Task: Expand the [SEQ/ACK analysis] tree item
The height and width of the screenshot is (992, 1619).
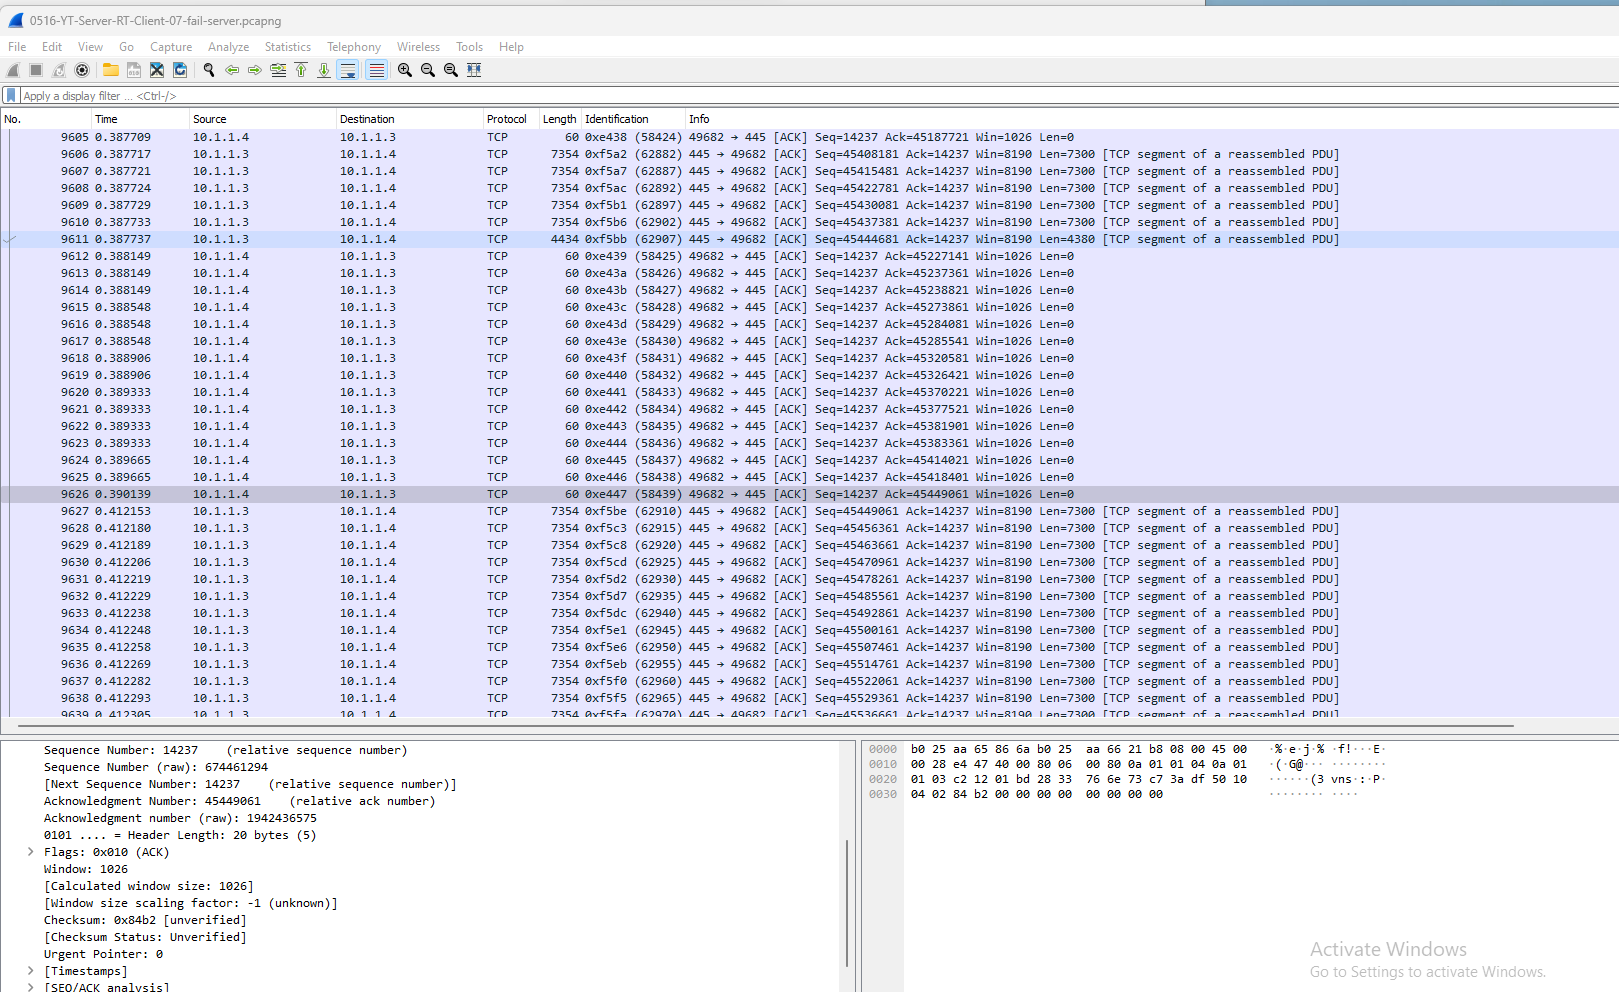Action: [31, 987]
